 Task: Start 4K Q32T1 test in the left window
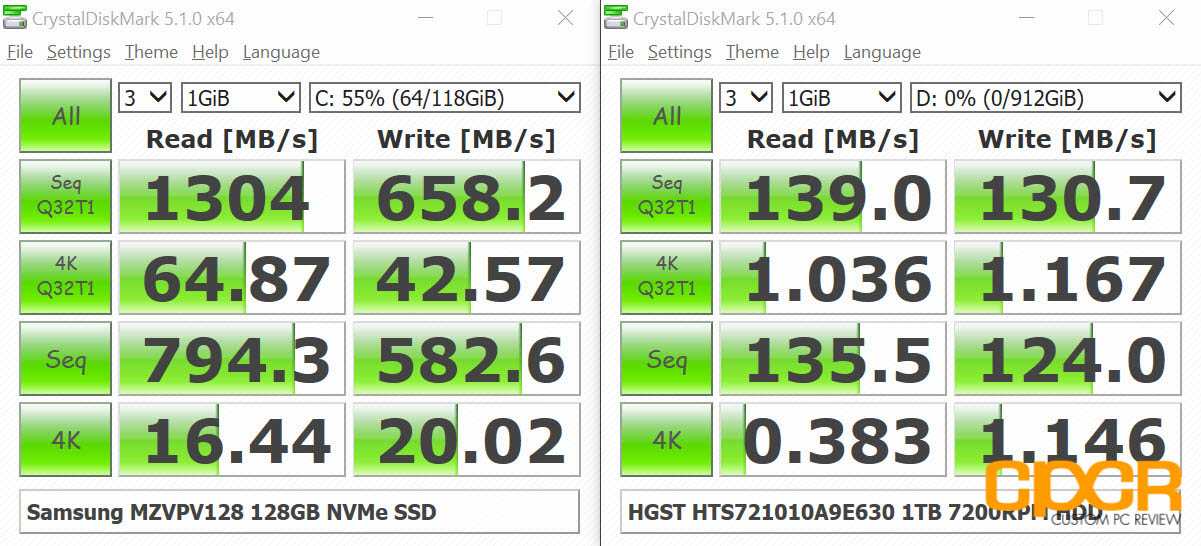point(65,276)
